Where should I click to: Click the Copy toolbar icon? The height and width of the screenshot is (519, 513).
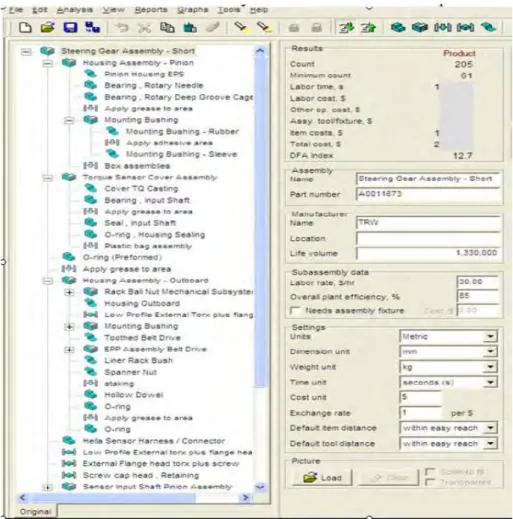167,27
